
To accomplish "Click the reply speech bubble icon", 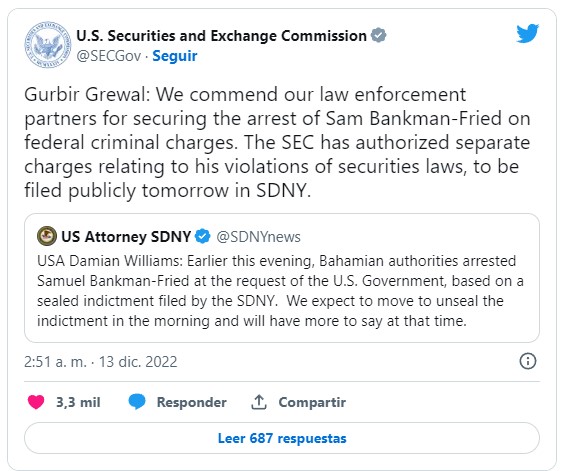I will (137, 402).
